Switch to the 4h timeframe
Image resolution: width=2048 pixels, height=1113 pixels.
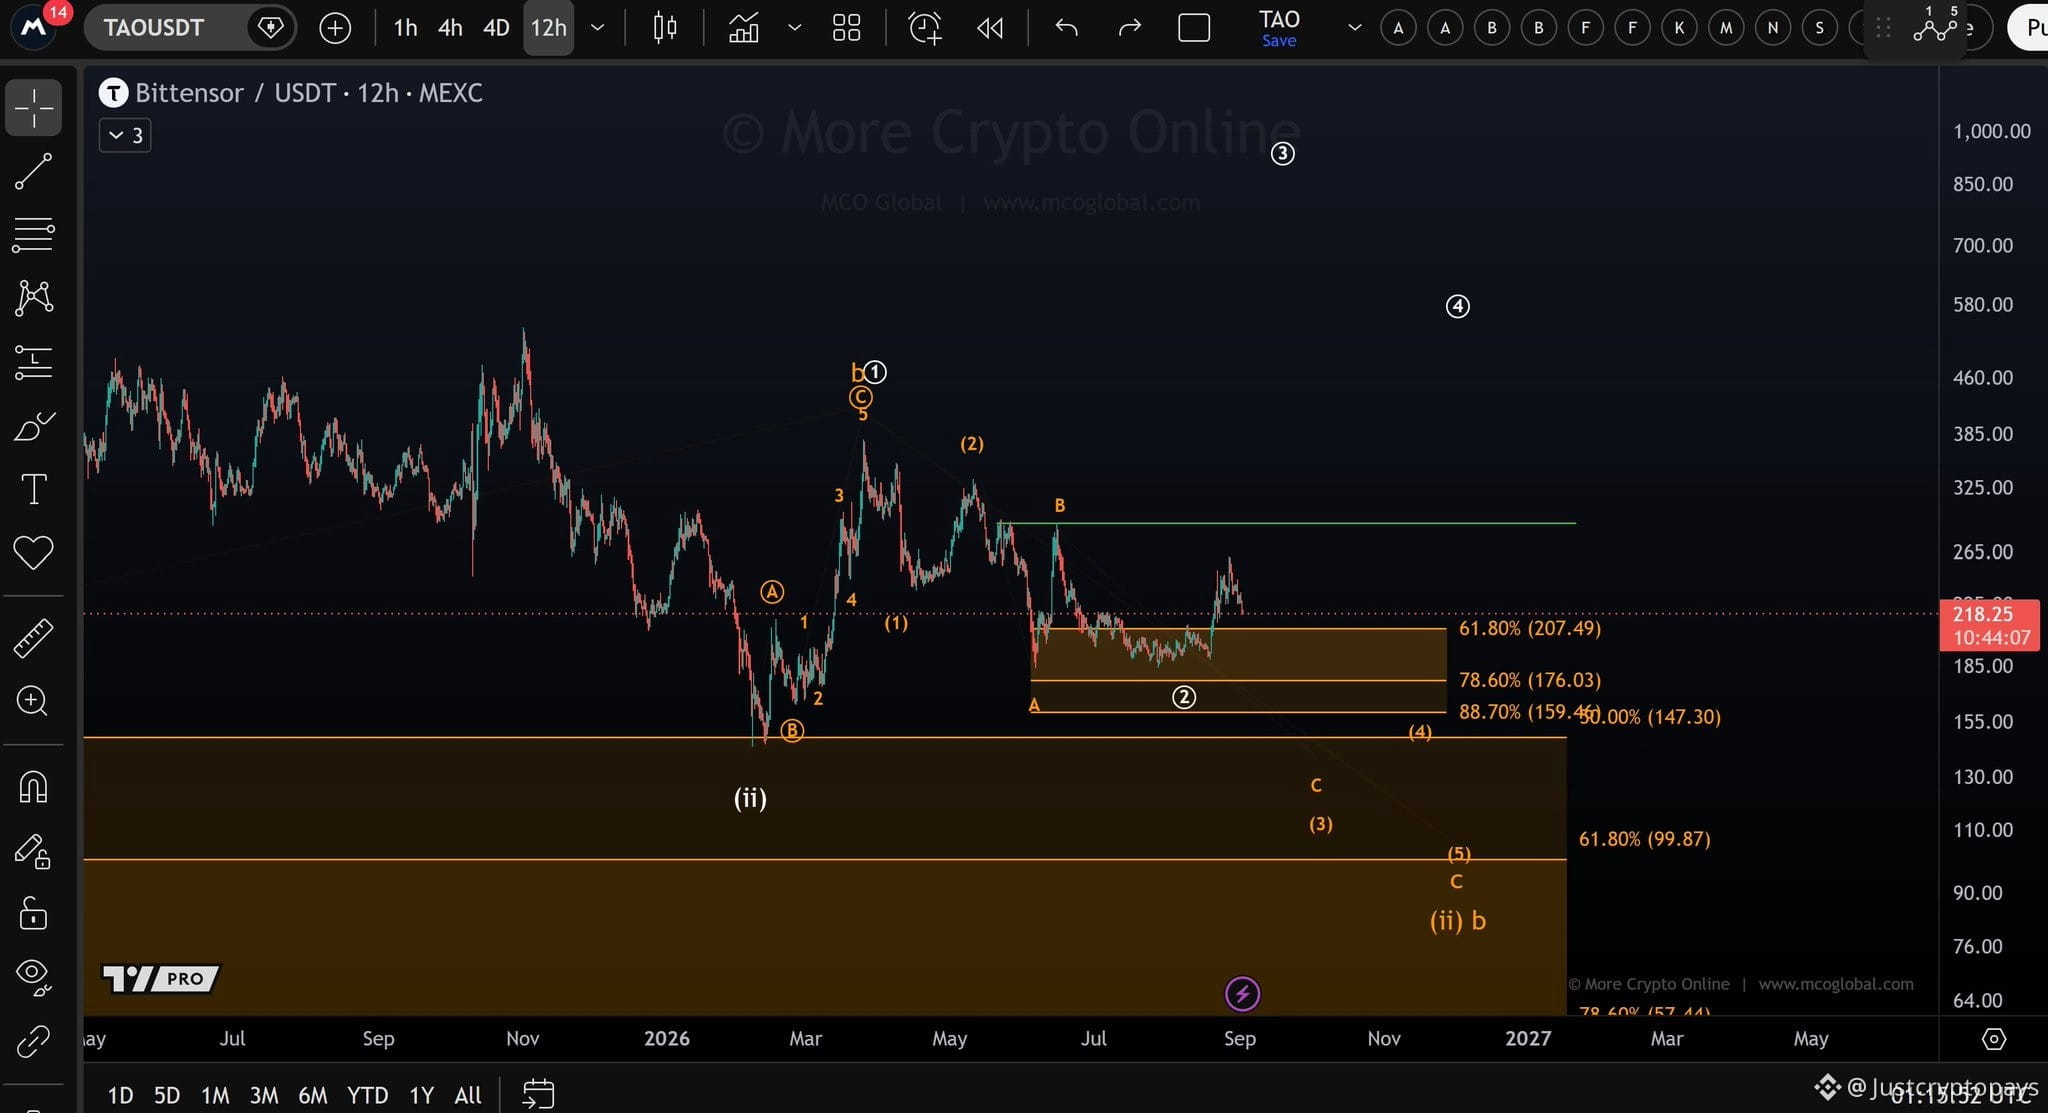tap(450, 28)
